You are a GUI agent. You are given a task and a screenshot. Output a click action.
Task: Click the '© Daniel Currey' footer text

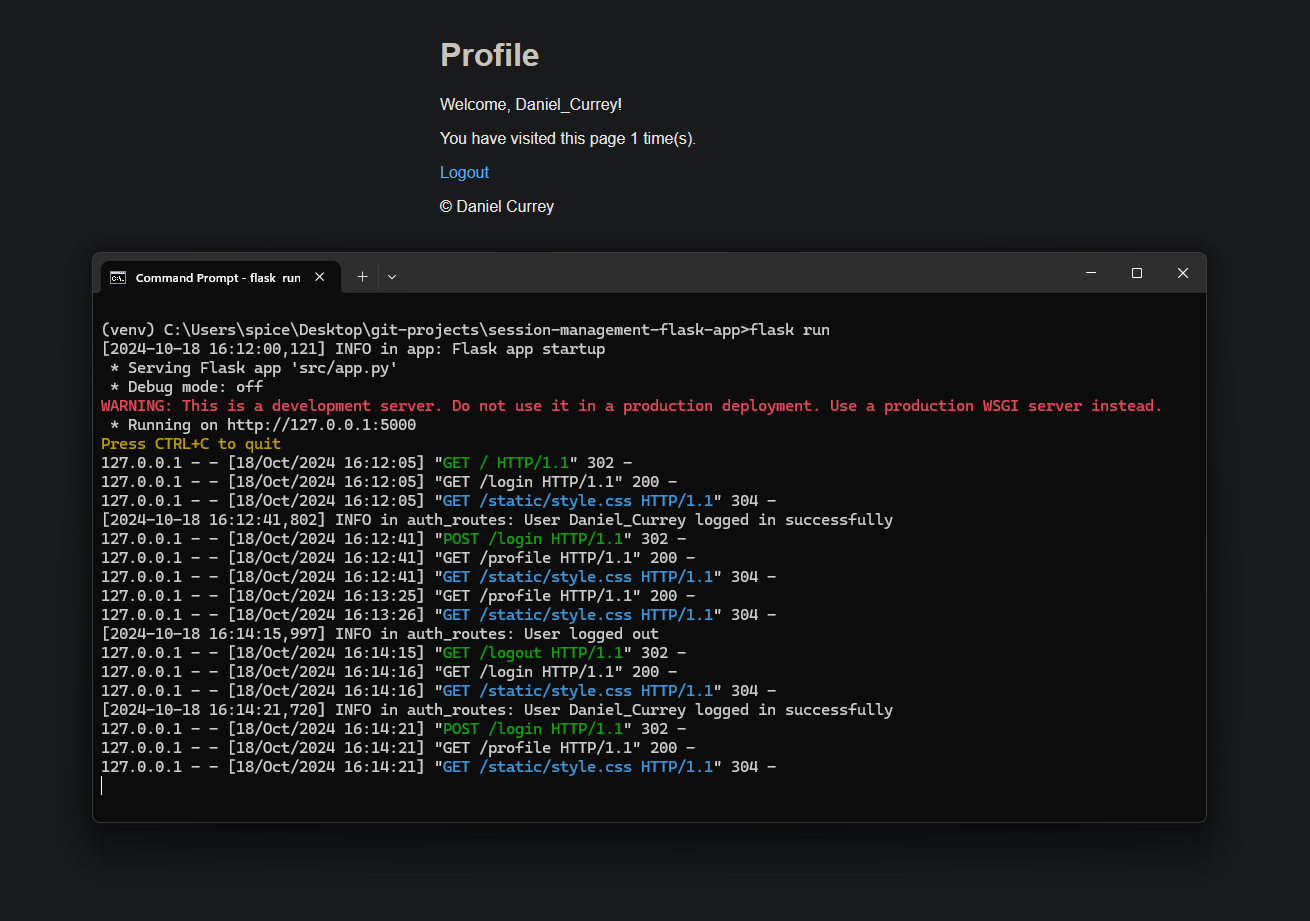pos(497,206)
